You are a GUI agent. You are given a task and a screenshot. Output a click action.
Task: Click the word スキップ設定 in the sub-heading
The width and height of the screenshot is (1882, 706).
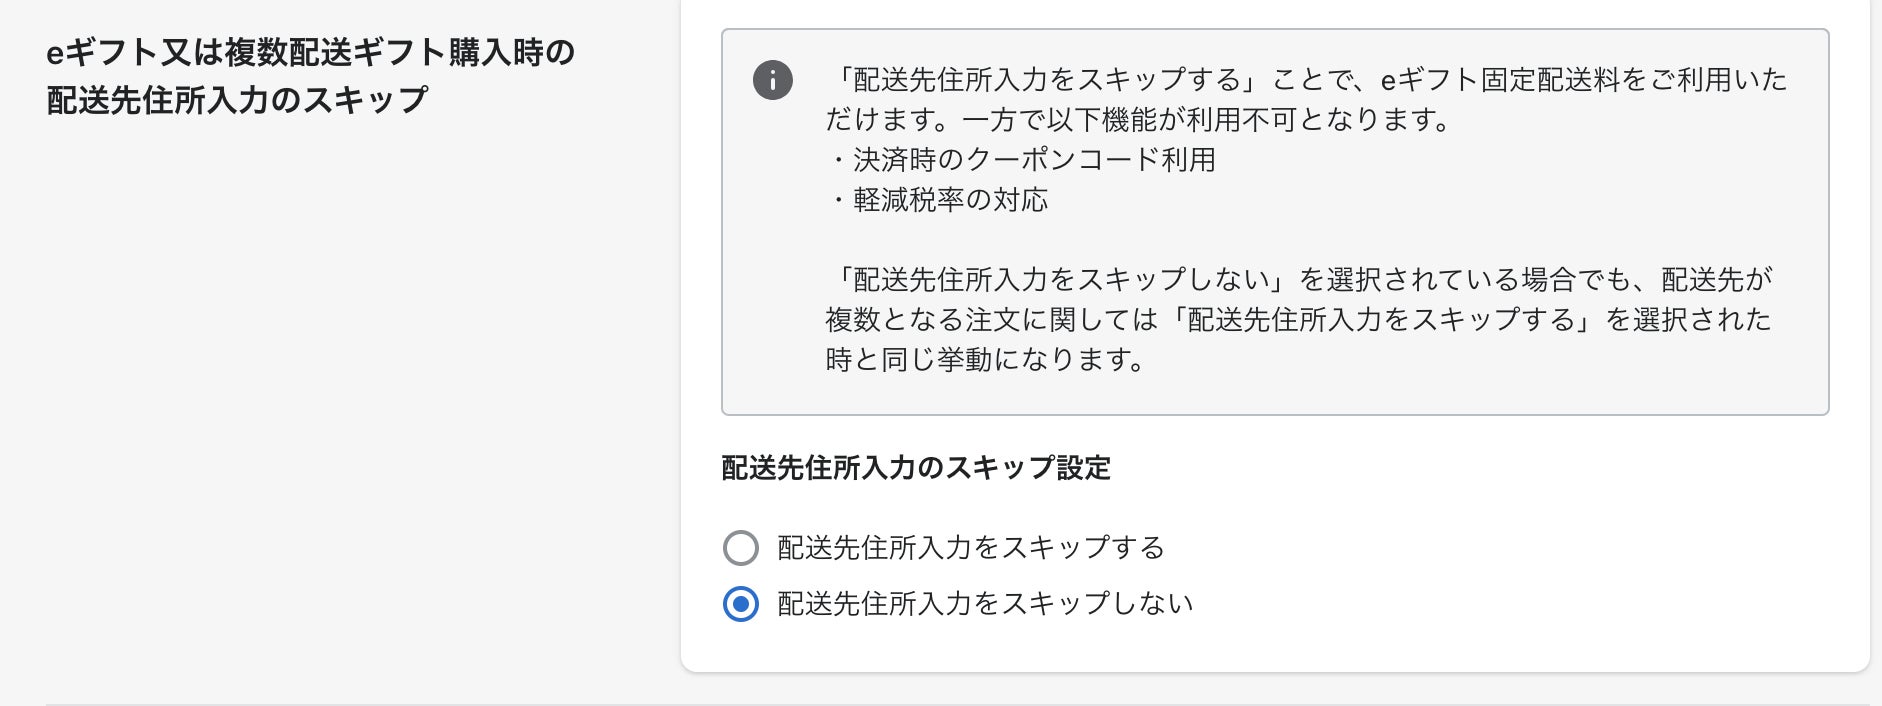click(x=1028, y=468)
